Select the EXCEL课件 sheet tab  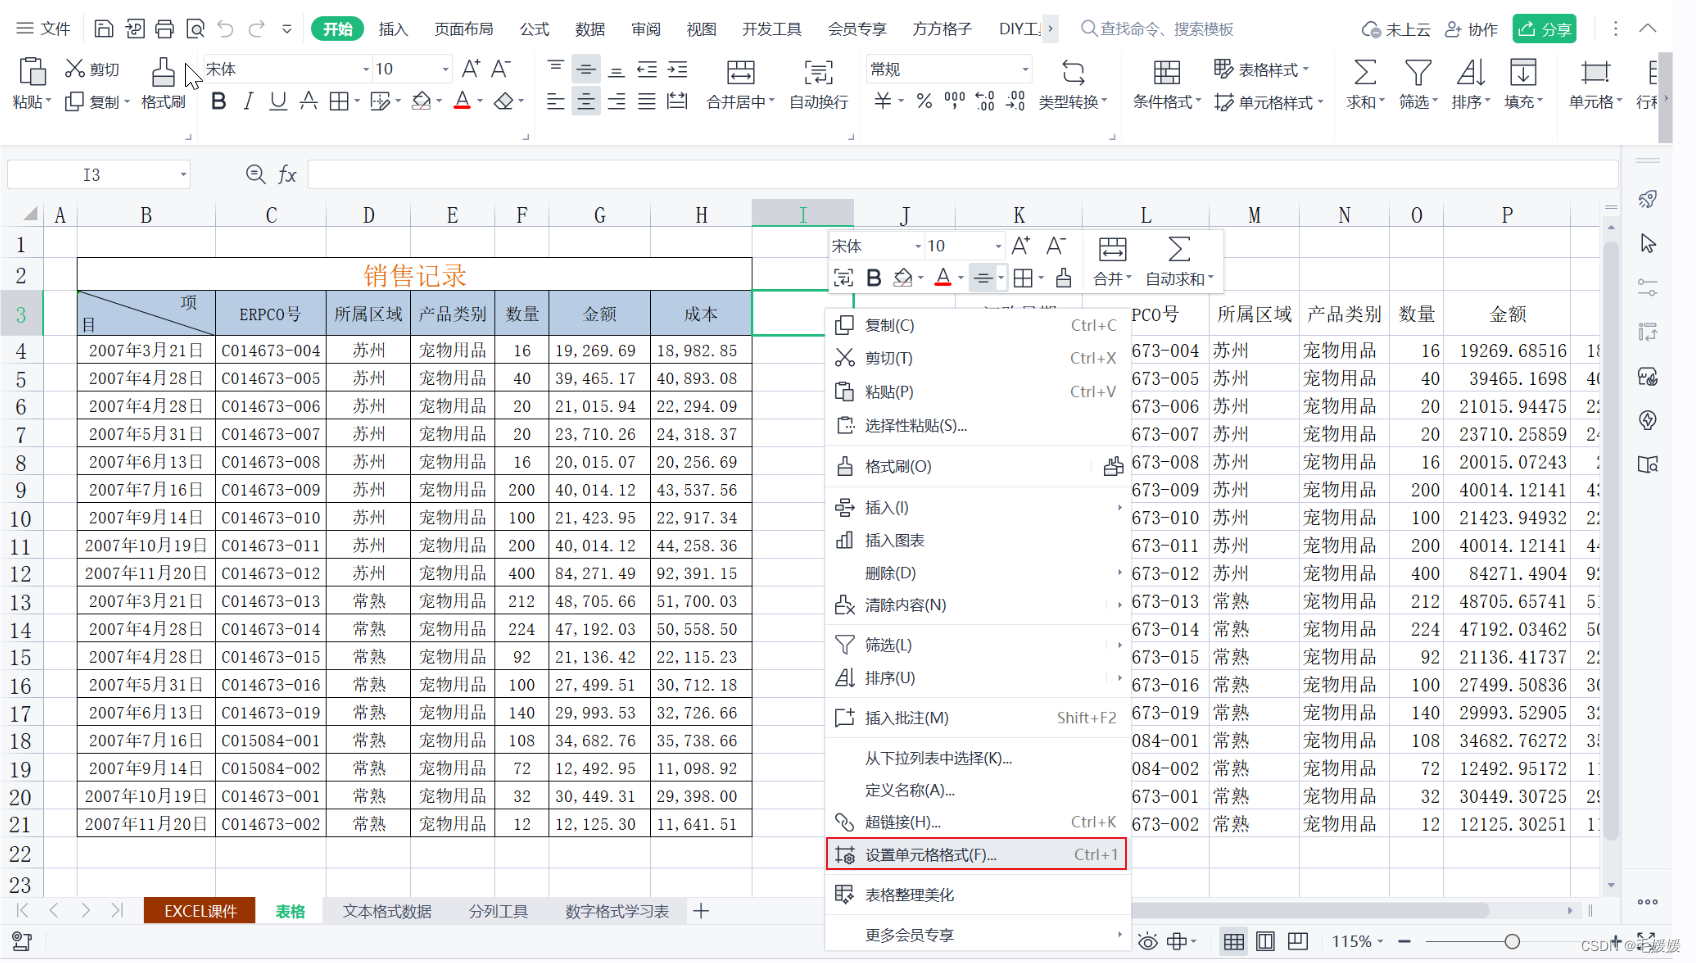pyautogui.click(x=200, y=911)
